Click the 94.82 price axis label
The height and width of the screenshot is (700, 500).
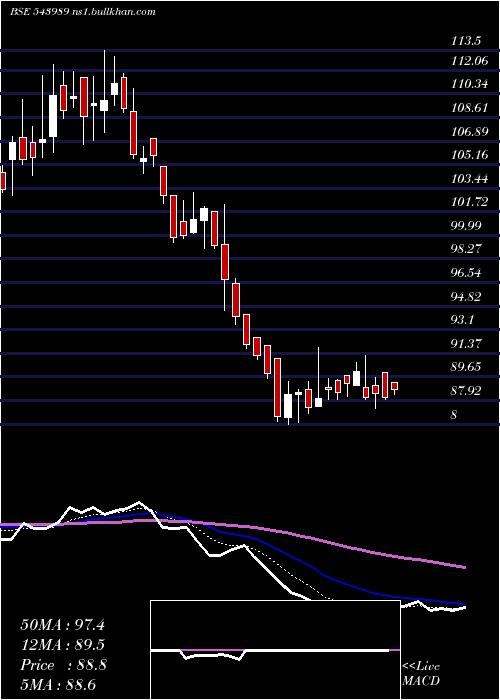click(x=466, y=296)
